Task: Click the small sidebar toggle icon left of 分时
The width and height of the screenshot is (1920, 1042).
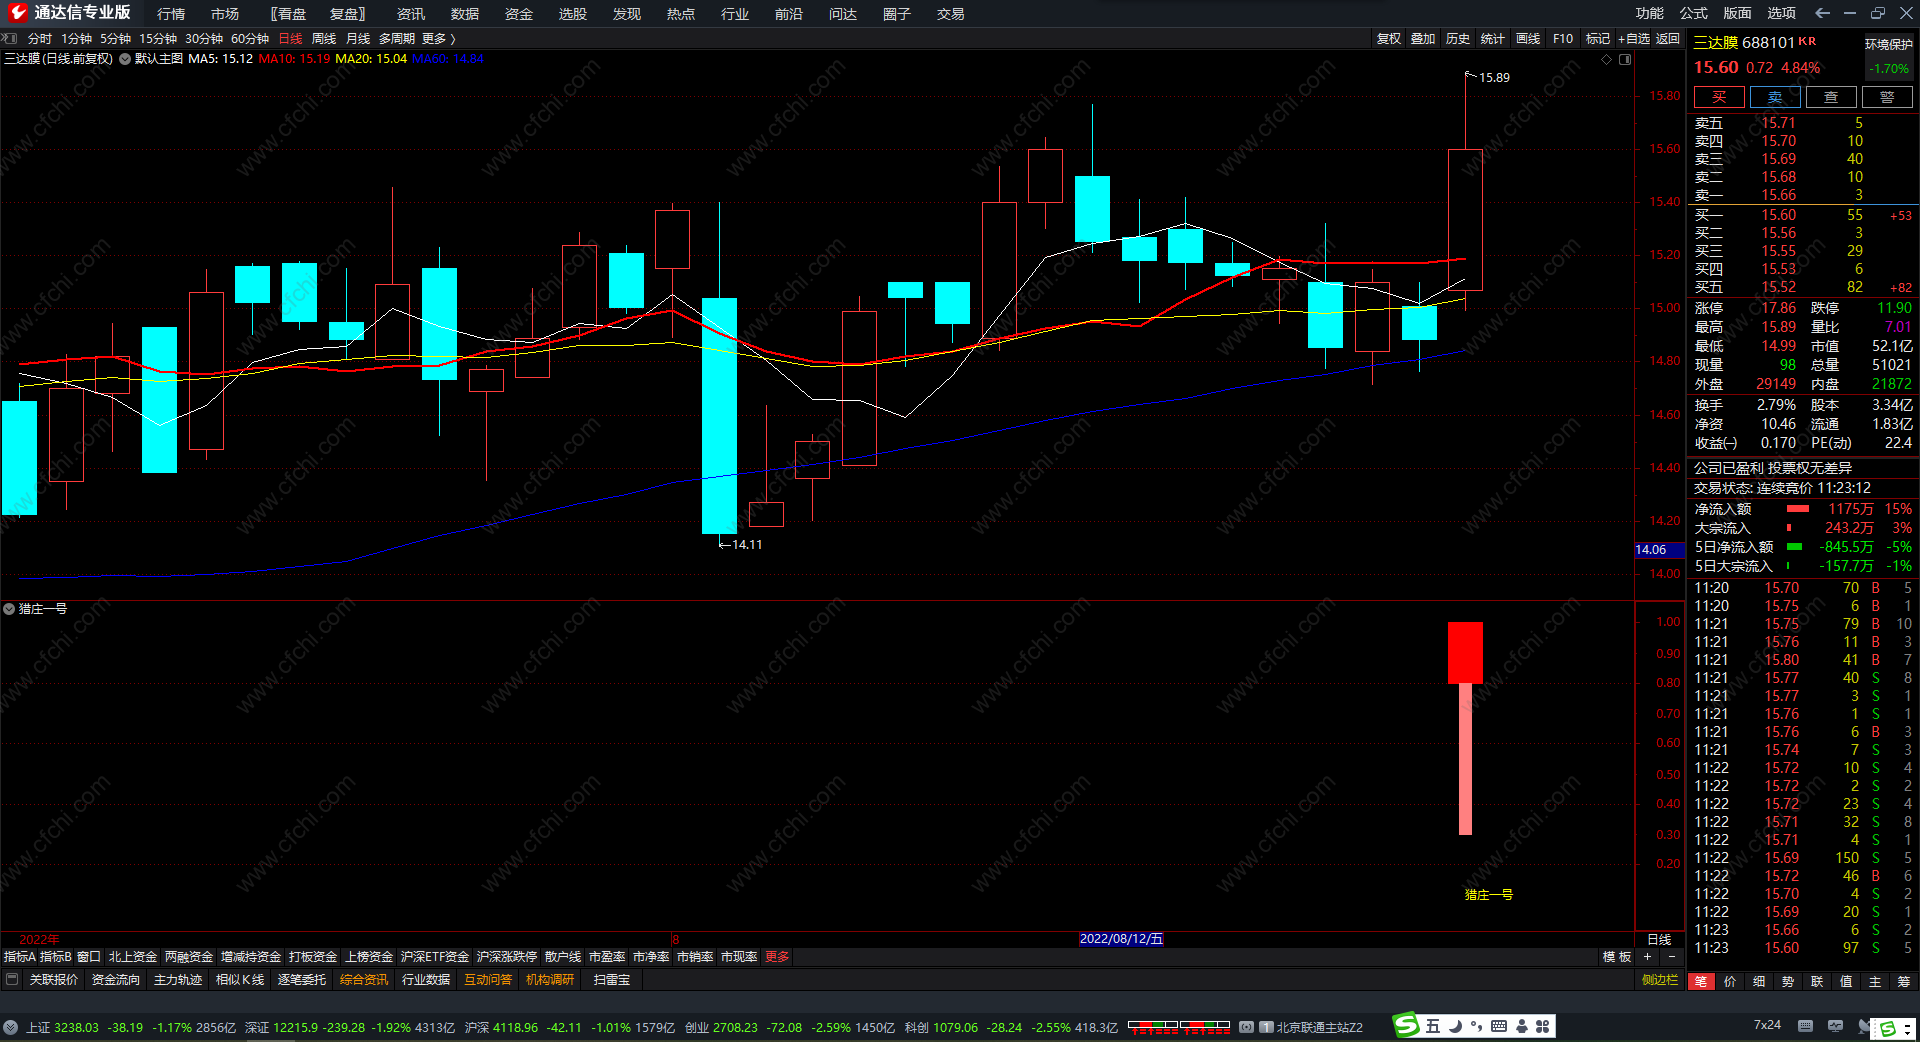Action: click(9, 39)
